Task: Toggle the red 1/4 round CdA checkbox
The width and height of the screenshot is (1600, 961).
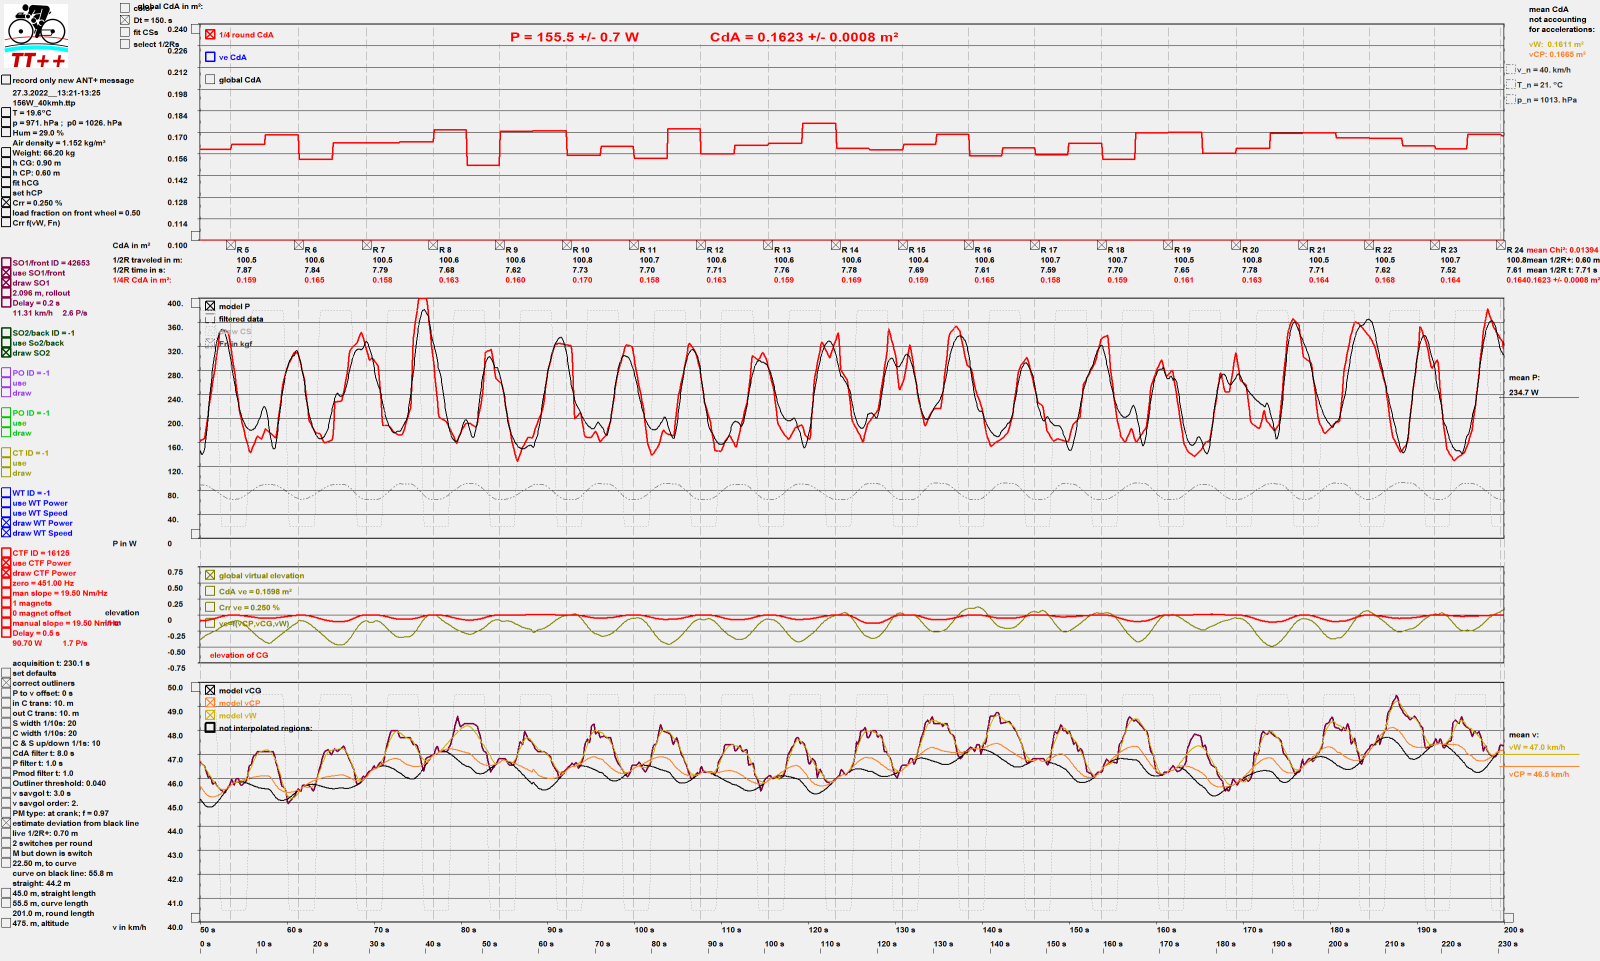Action: 210,35
